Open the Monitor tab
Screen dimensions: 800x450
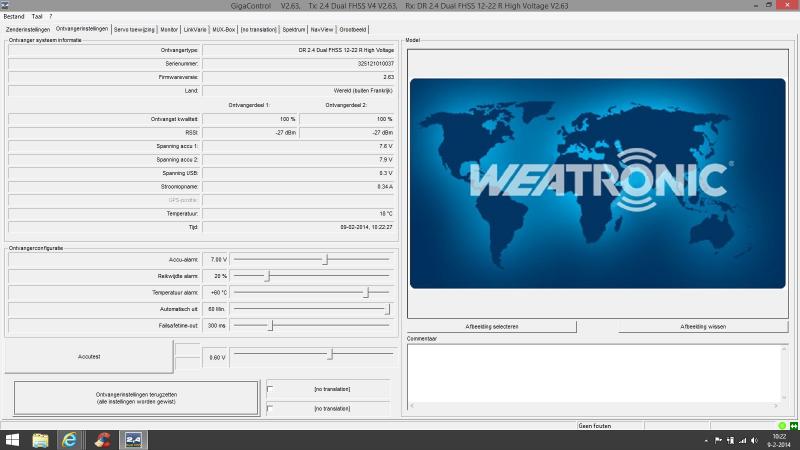(x=169, y=30)
